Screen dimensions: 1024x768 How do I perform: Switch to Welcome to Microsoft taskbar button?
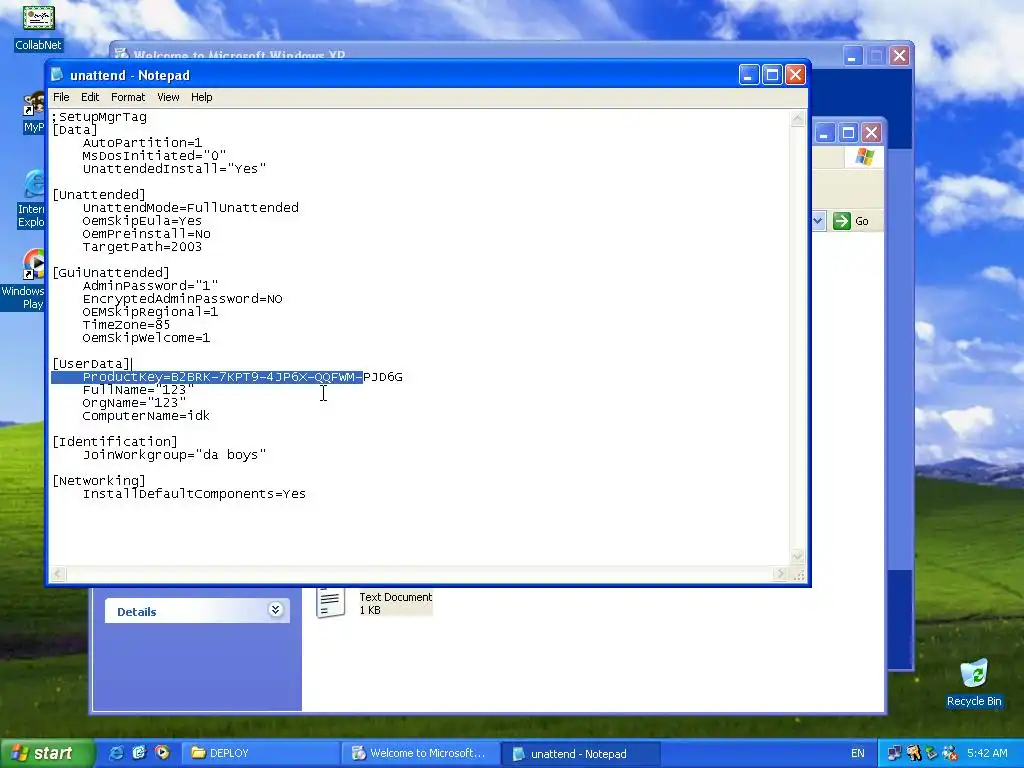pyautogui.click(x=420, y=753)
